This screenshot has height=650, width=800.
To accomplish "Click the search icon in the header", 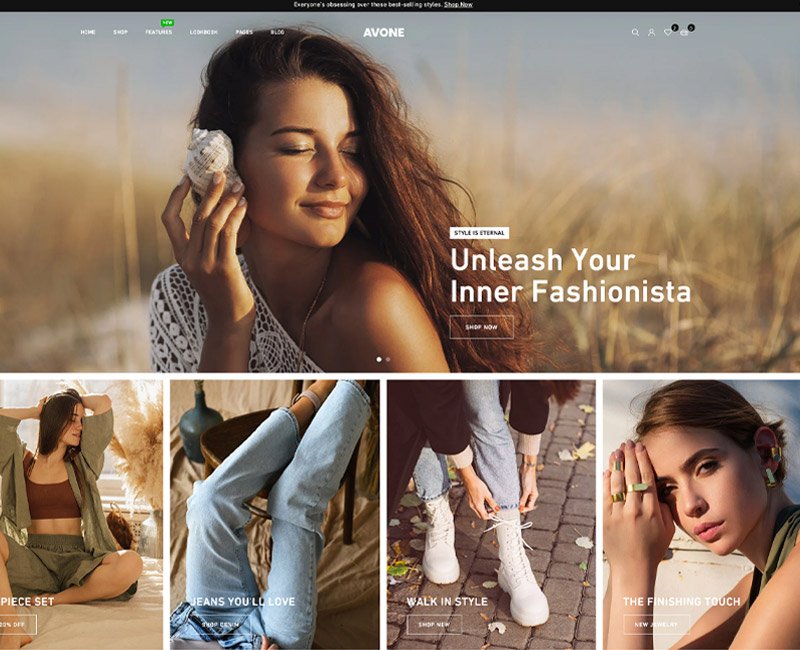I will pyautogui.click(x=636, y=32).
